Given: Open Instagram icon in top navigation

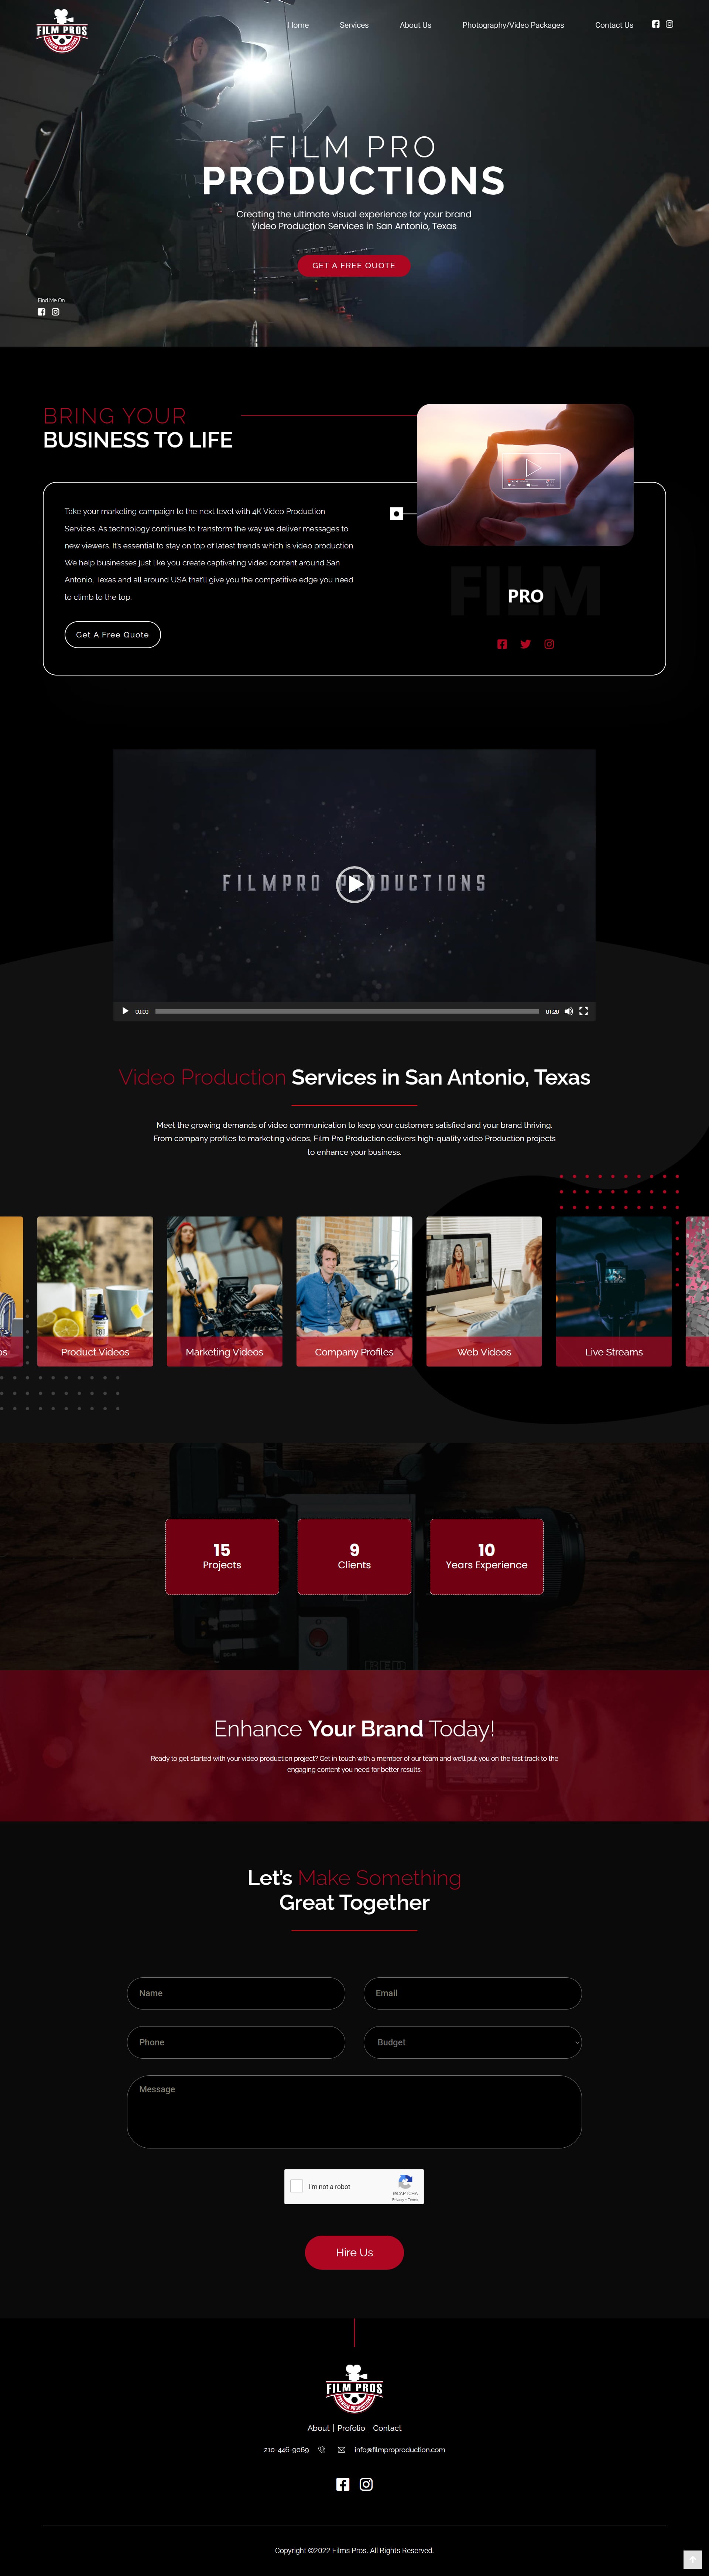Looking at the screenshot, I should coord(670,24).
